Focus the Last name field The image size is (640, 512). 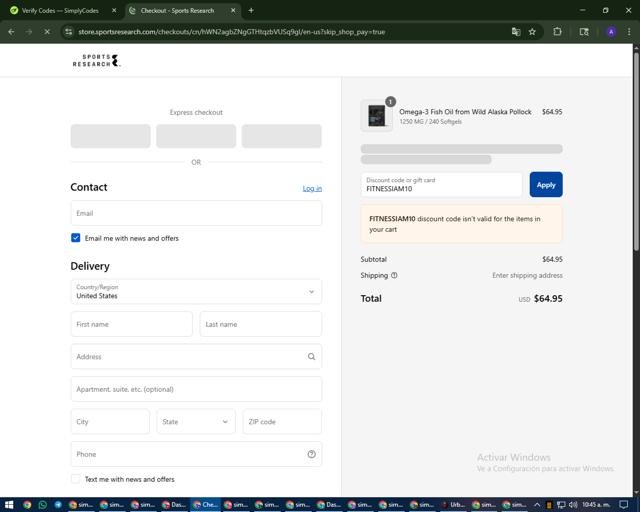[x=261, y=324]
